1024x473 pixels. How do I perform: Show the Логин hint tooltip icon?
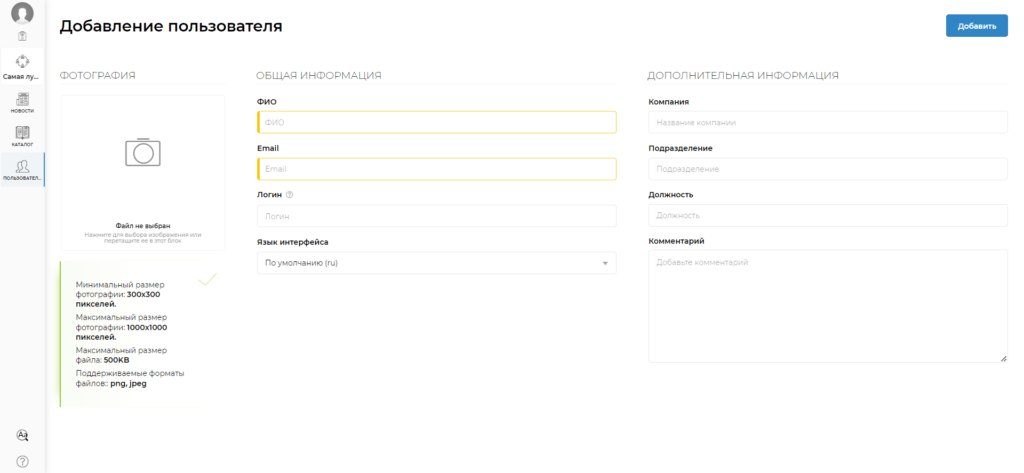[x=289, y=195]
